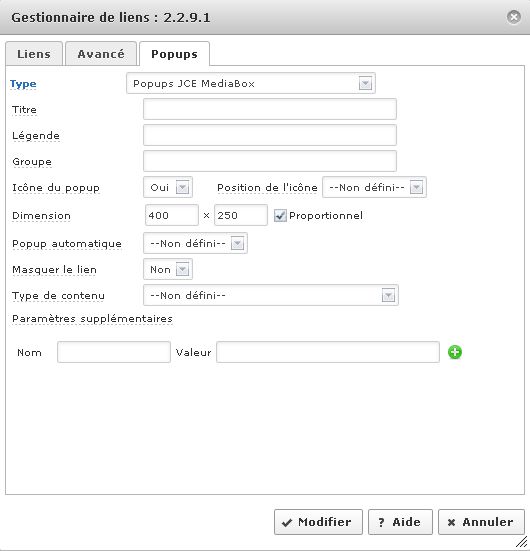
Task: Switch to the Liens tab
Action: [34, 54]
